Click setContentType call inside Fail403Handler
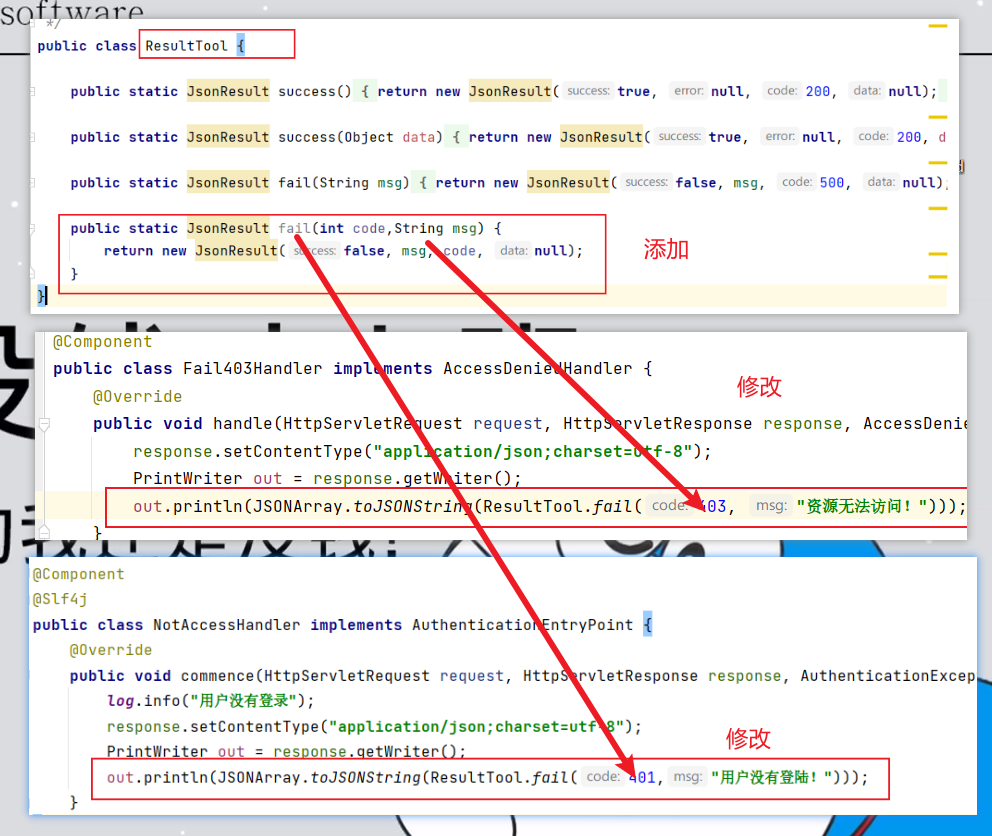Viewport: 992px width, 836px height. 293,452
